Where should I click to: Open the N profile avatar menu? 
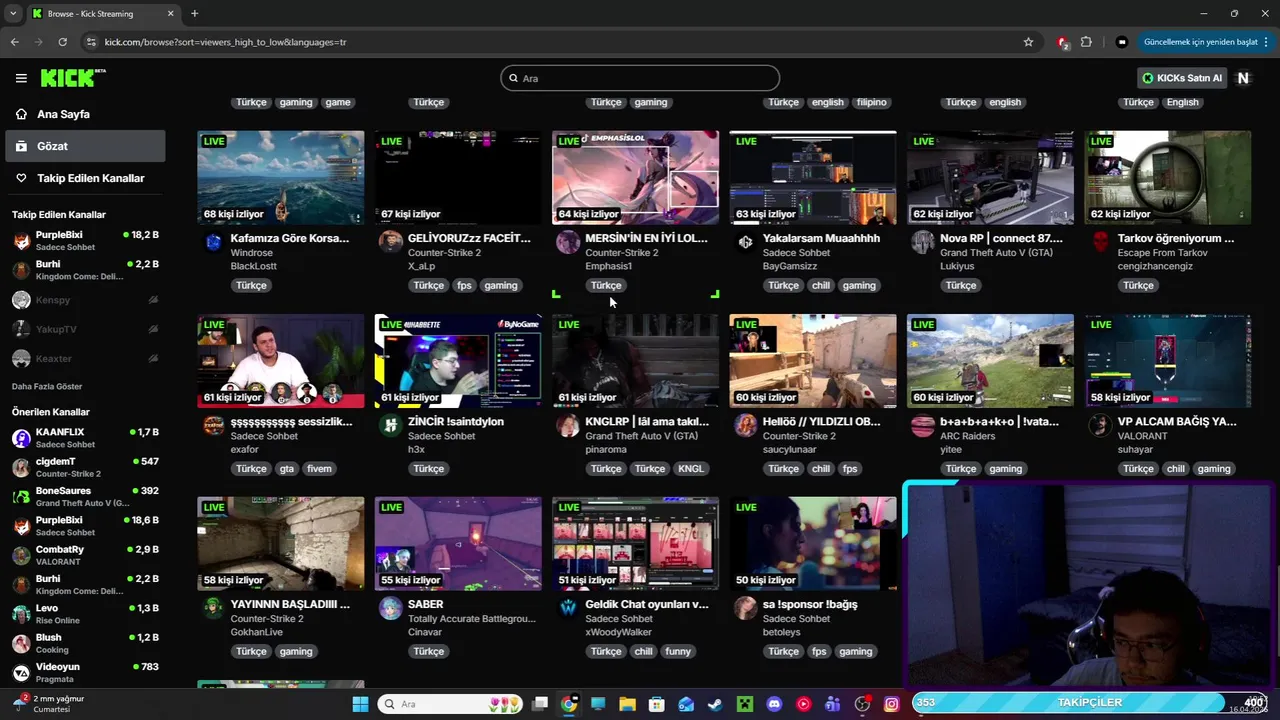pyautogui.click(x=1243, y=78)
